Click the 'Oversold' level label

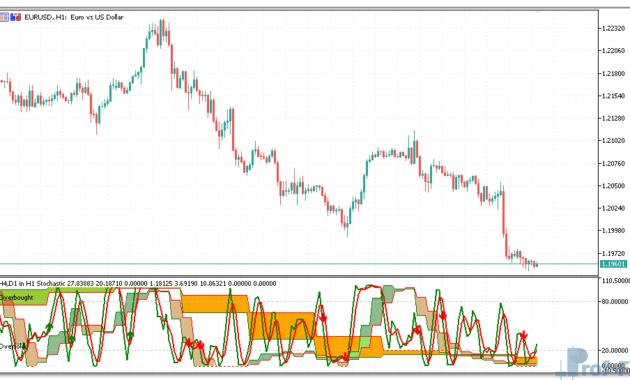click(x=13, y=346)
